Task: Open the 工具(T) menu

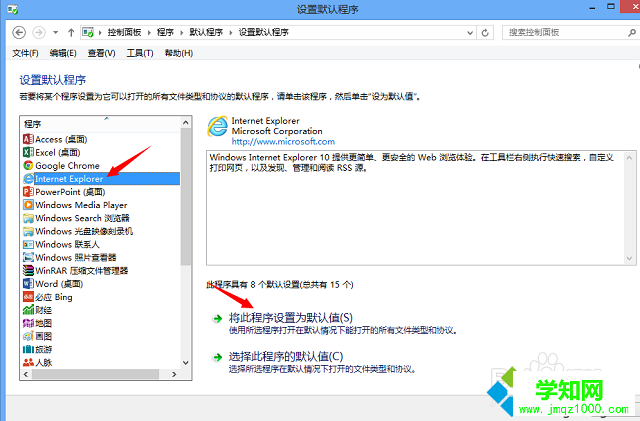Action: pyautogui.click(x=140, y=53)
